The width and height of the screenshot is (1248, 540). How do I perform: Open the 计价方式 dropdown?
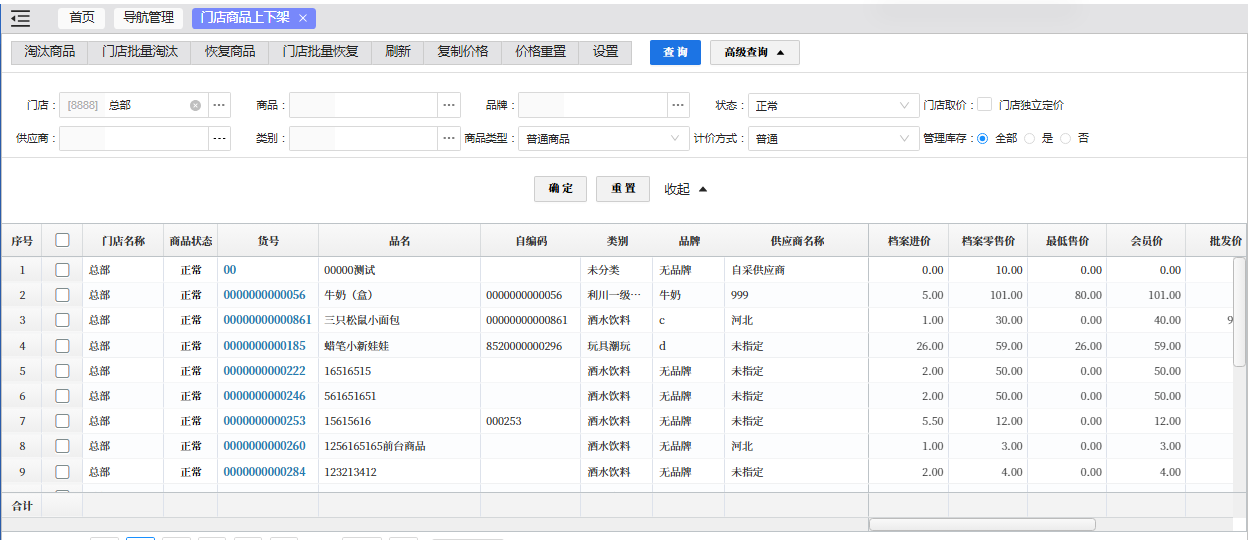coord(834,139)
